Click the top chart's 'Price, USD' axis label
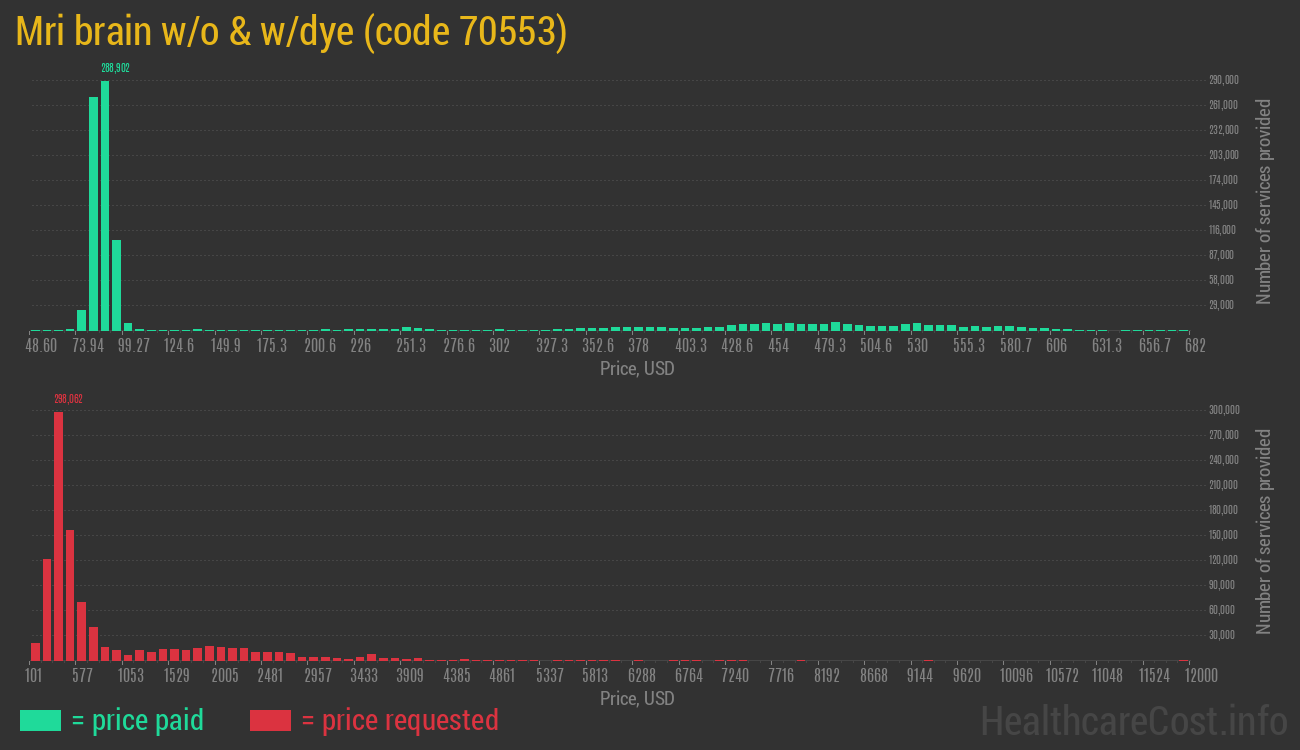This screenshot has width=1300, height=750. 637,368
